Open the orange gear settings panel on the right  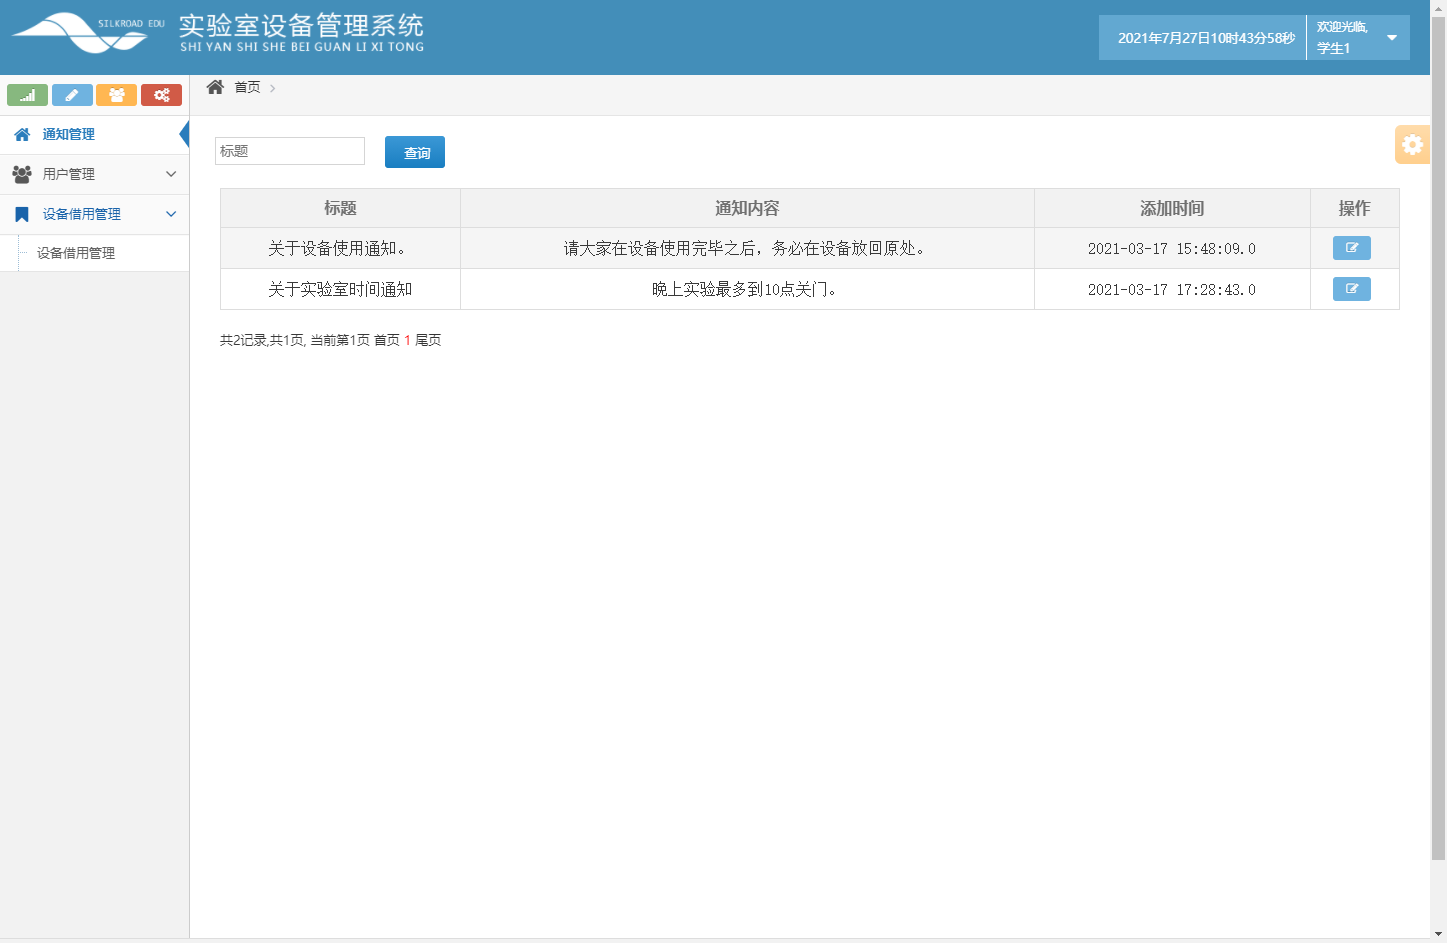(x=1412, y=144)
